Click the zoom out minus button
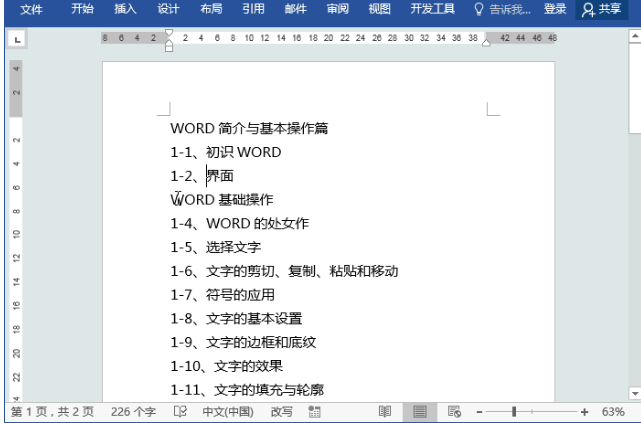This screenshot has height=423, width=641. coord(480,412)
